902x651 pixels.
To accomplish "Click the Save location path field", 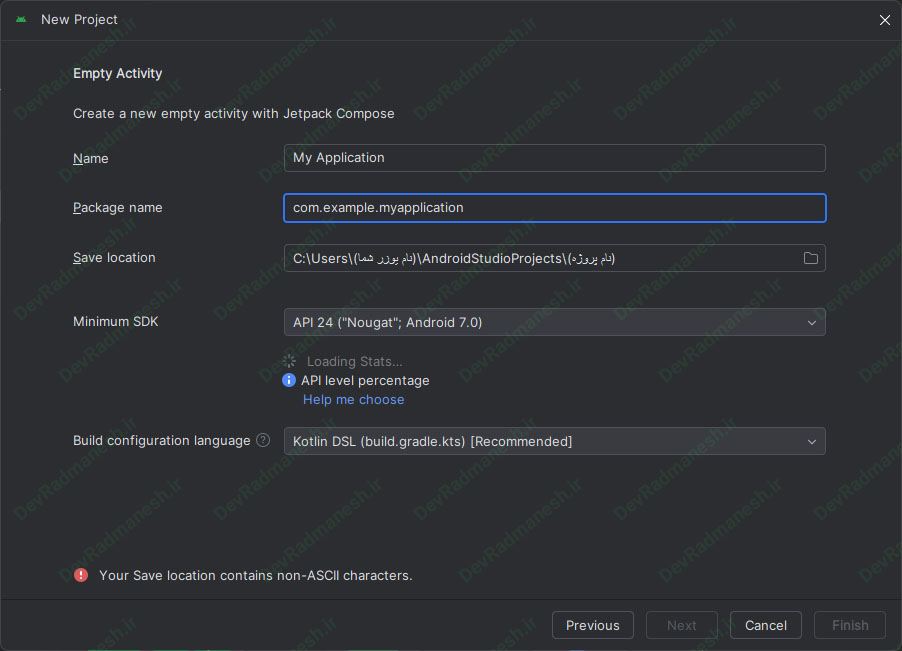I will tap(540, 259).
